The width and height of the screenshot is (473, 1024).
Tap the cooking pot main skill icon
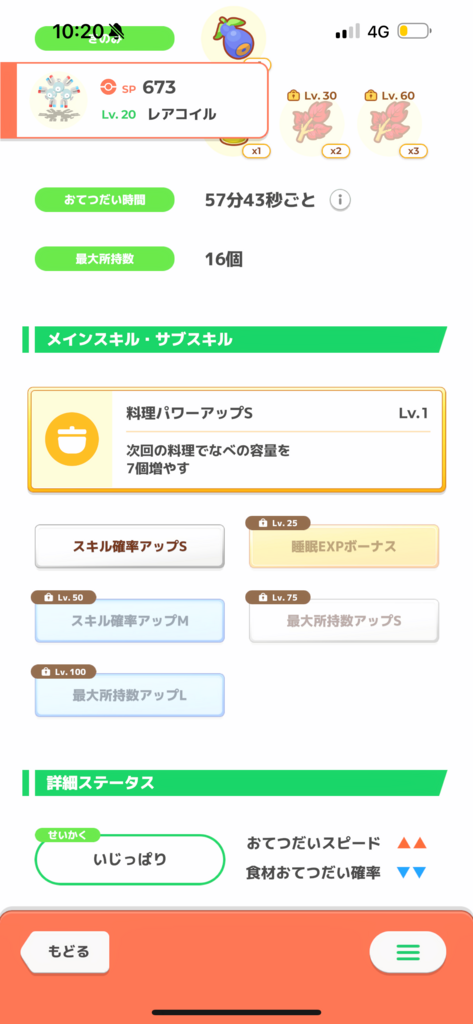click(x=72, y=439)
